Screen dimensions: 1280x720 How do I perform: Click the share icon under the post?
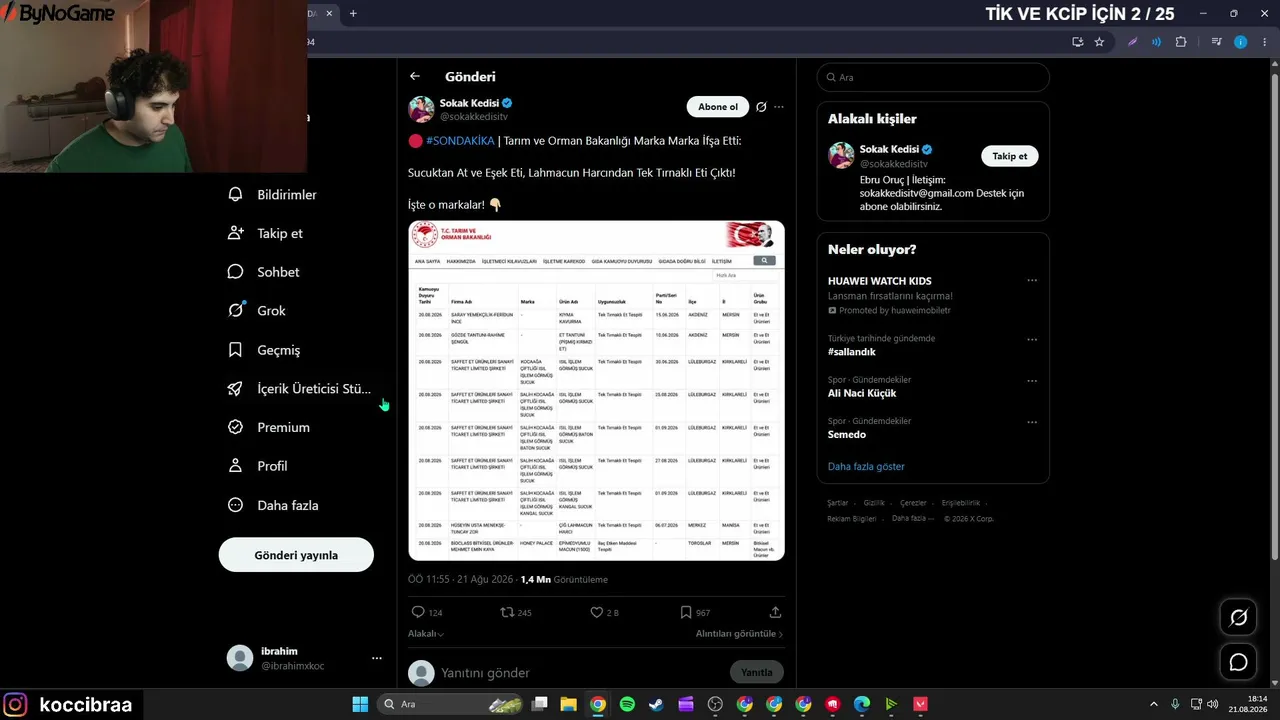coord(775,612)
